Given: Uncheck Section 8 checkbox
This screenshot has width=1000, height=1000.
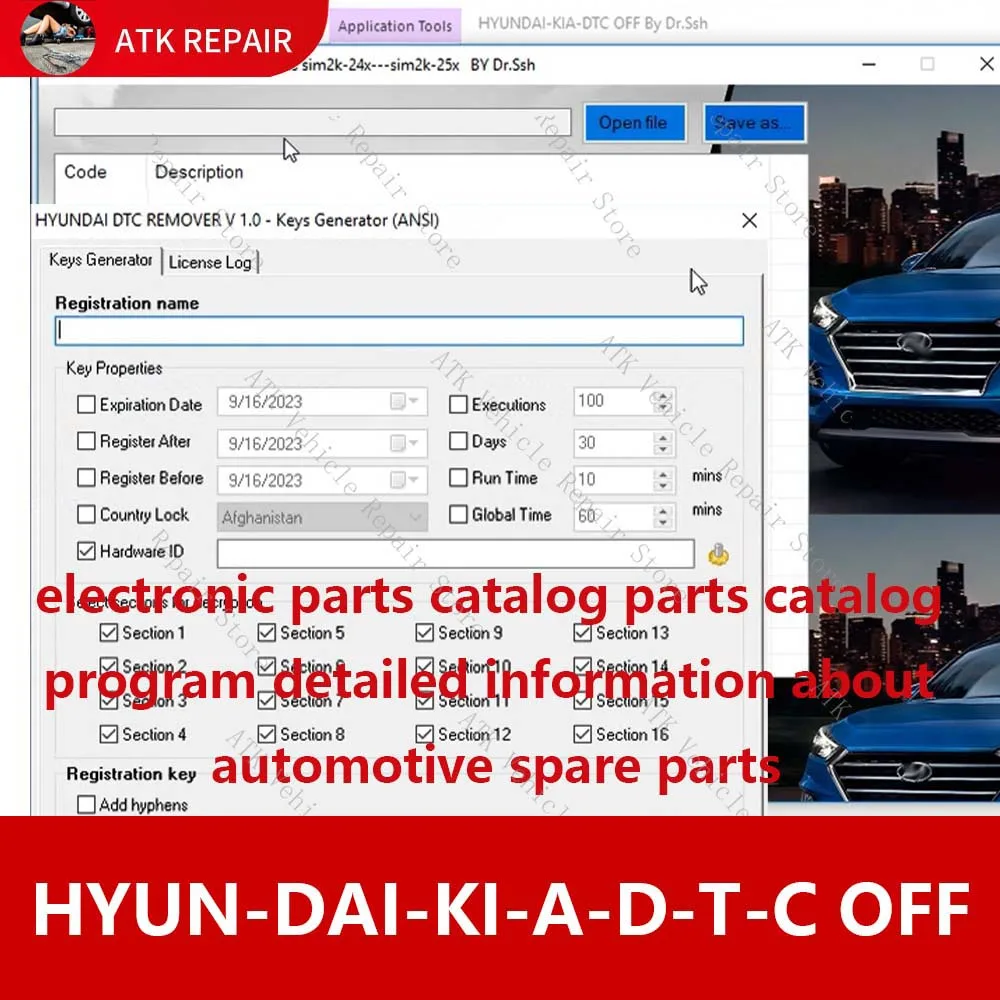Looking at the screenshot, I should pyautogui.click(x=267, y=734).
